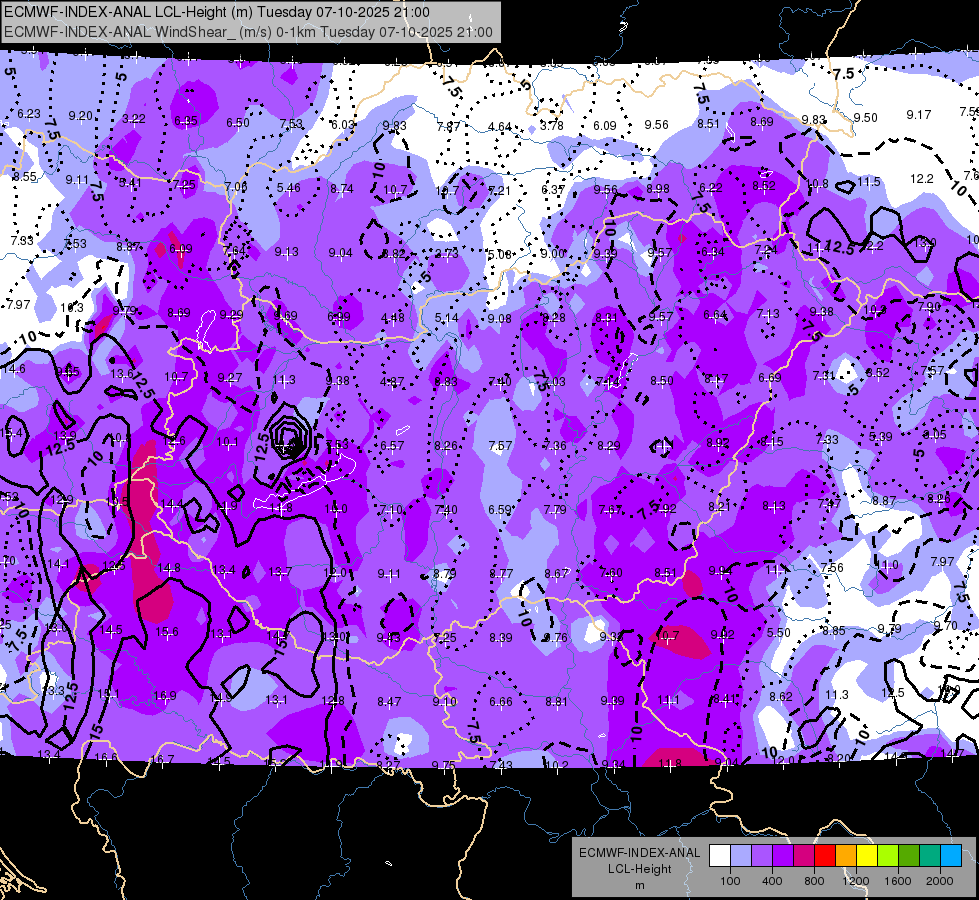The height and width of the screenshot is (900, 979).
Task: Click the legend tick label 1200
Action: point(855,881)
